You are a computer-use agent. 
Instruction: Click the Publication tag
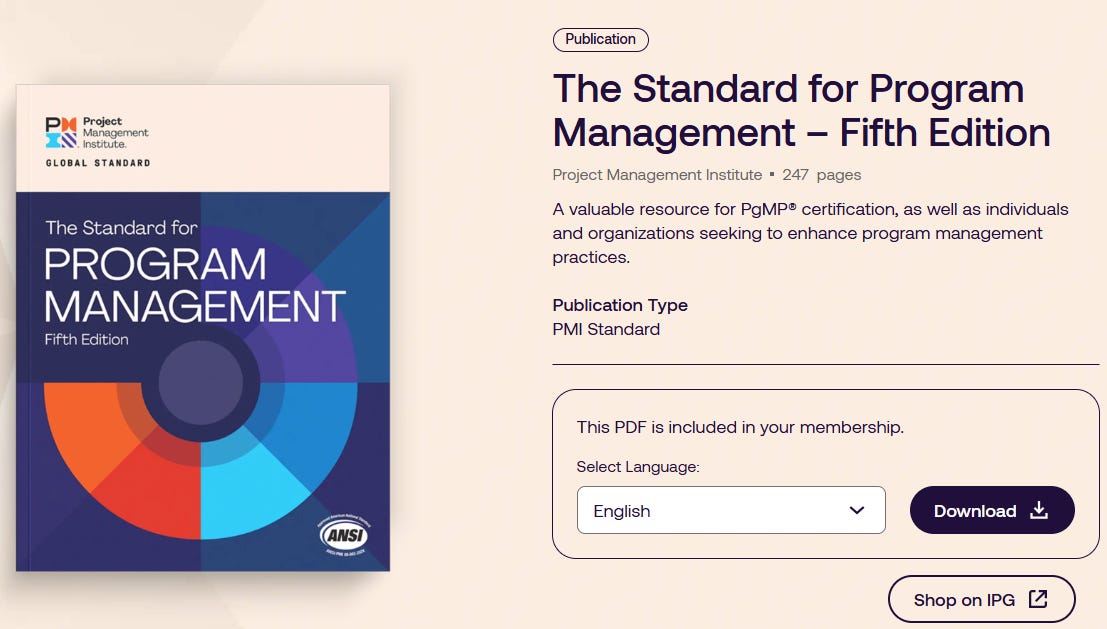click(600, 40)
